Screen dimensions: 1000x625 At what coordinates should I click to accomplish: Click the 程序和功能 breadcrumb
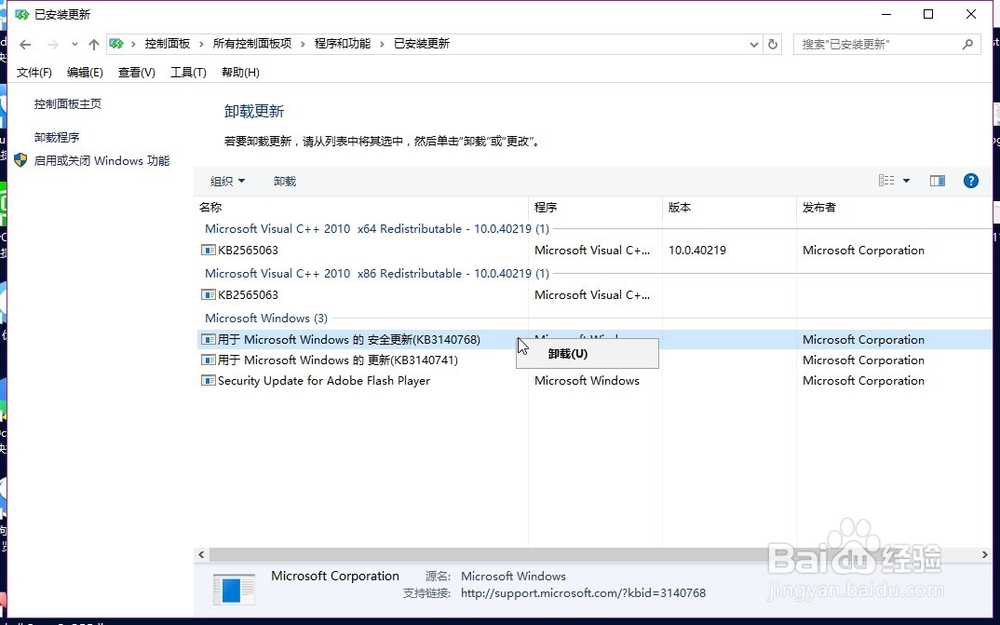click(342, 44)
